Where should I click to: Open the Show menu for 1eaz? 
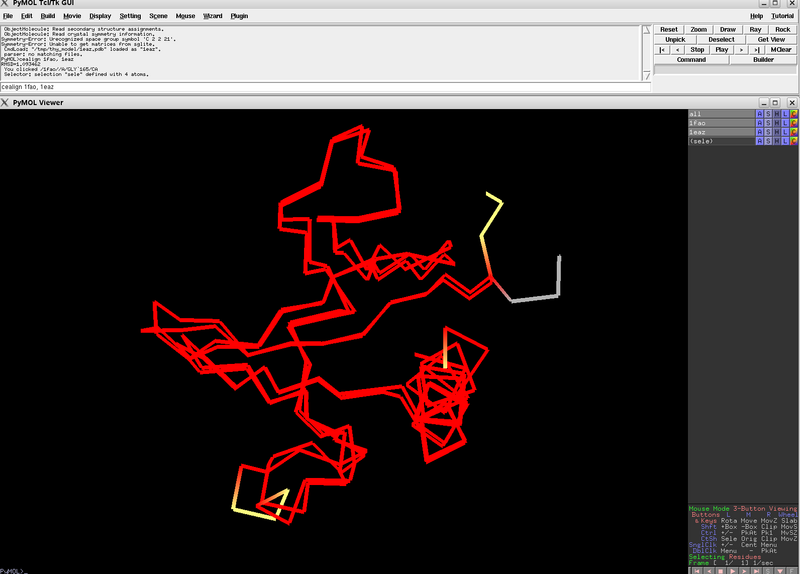coord(768,132)
